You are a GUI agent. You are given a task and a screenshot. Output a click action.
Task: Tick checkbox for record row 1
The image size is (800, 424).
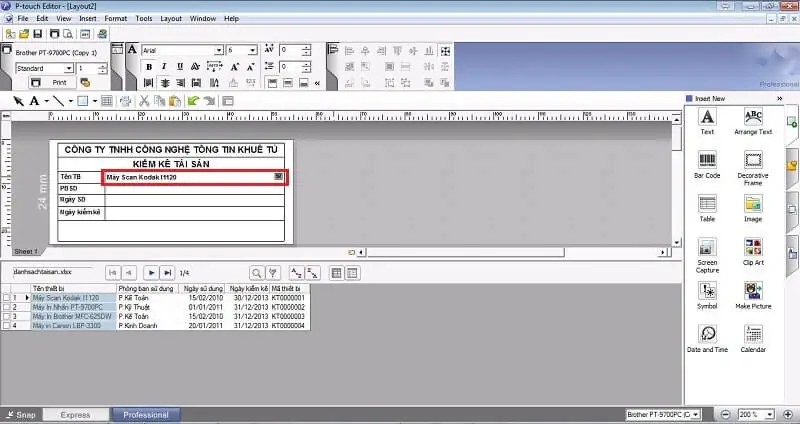(6, 298)
